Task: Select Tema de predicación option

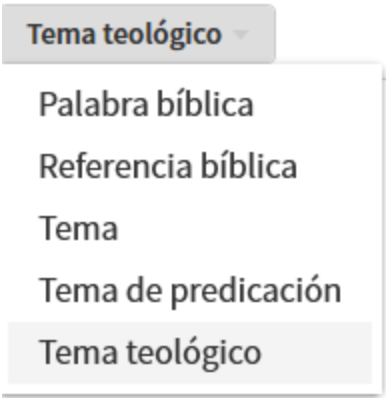Action: tap(190, 290)
